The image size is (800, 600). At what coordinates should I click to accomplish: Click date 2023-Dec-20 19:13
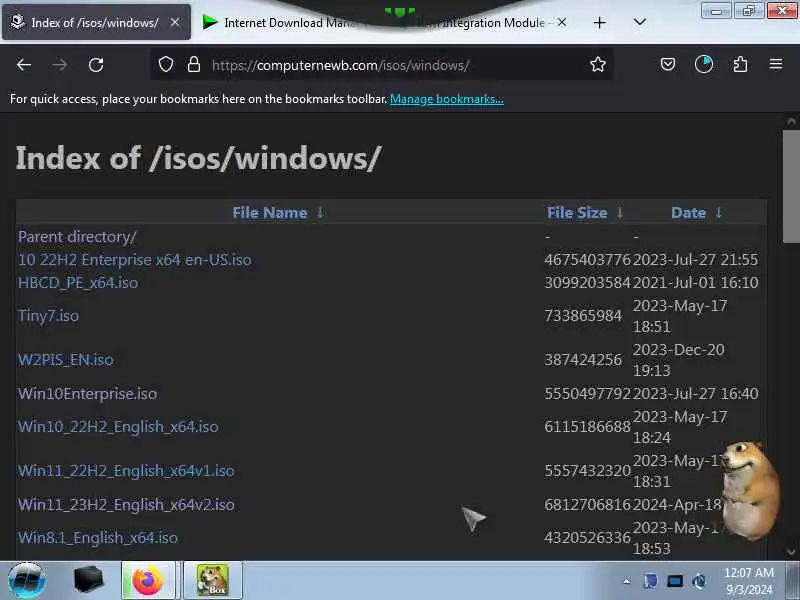[679, 360]
